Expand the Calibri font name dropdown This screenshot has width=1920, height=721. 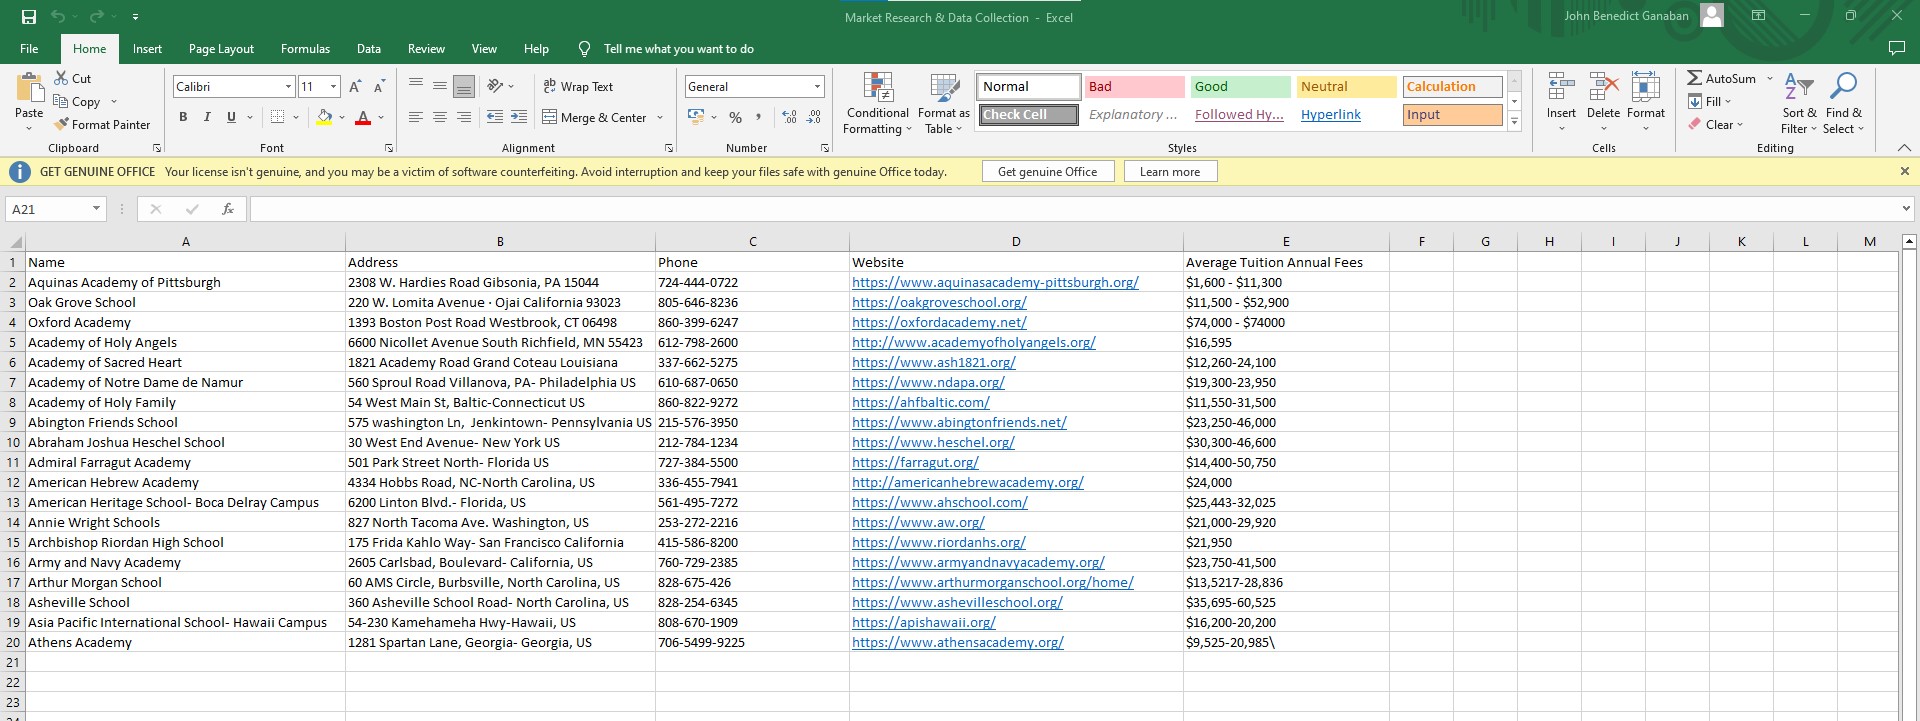coord(288,87)
